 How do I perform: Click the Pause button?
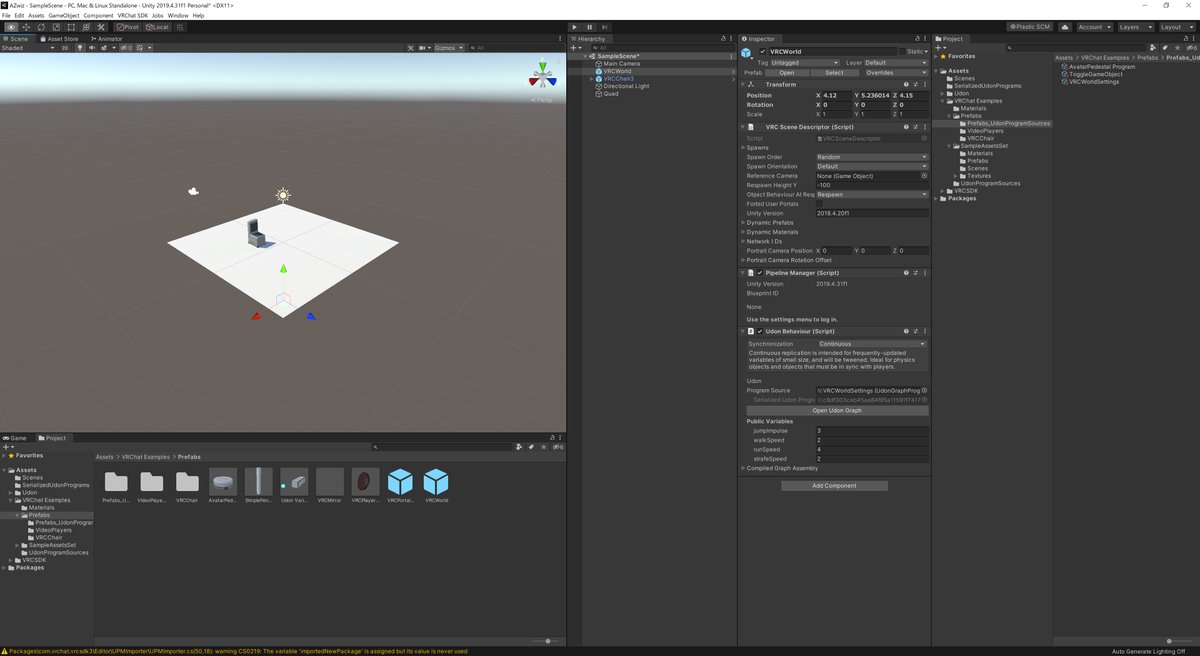(589, 27)
